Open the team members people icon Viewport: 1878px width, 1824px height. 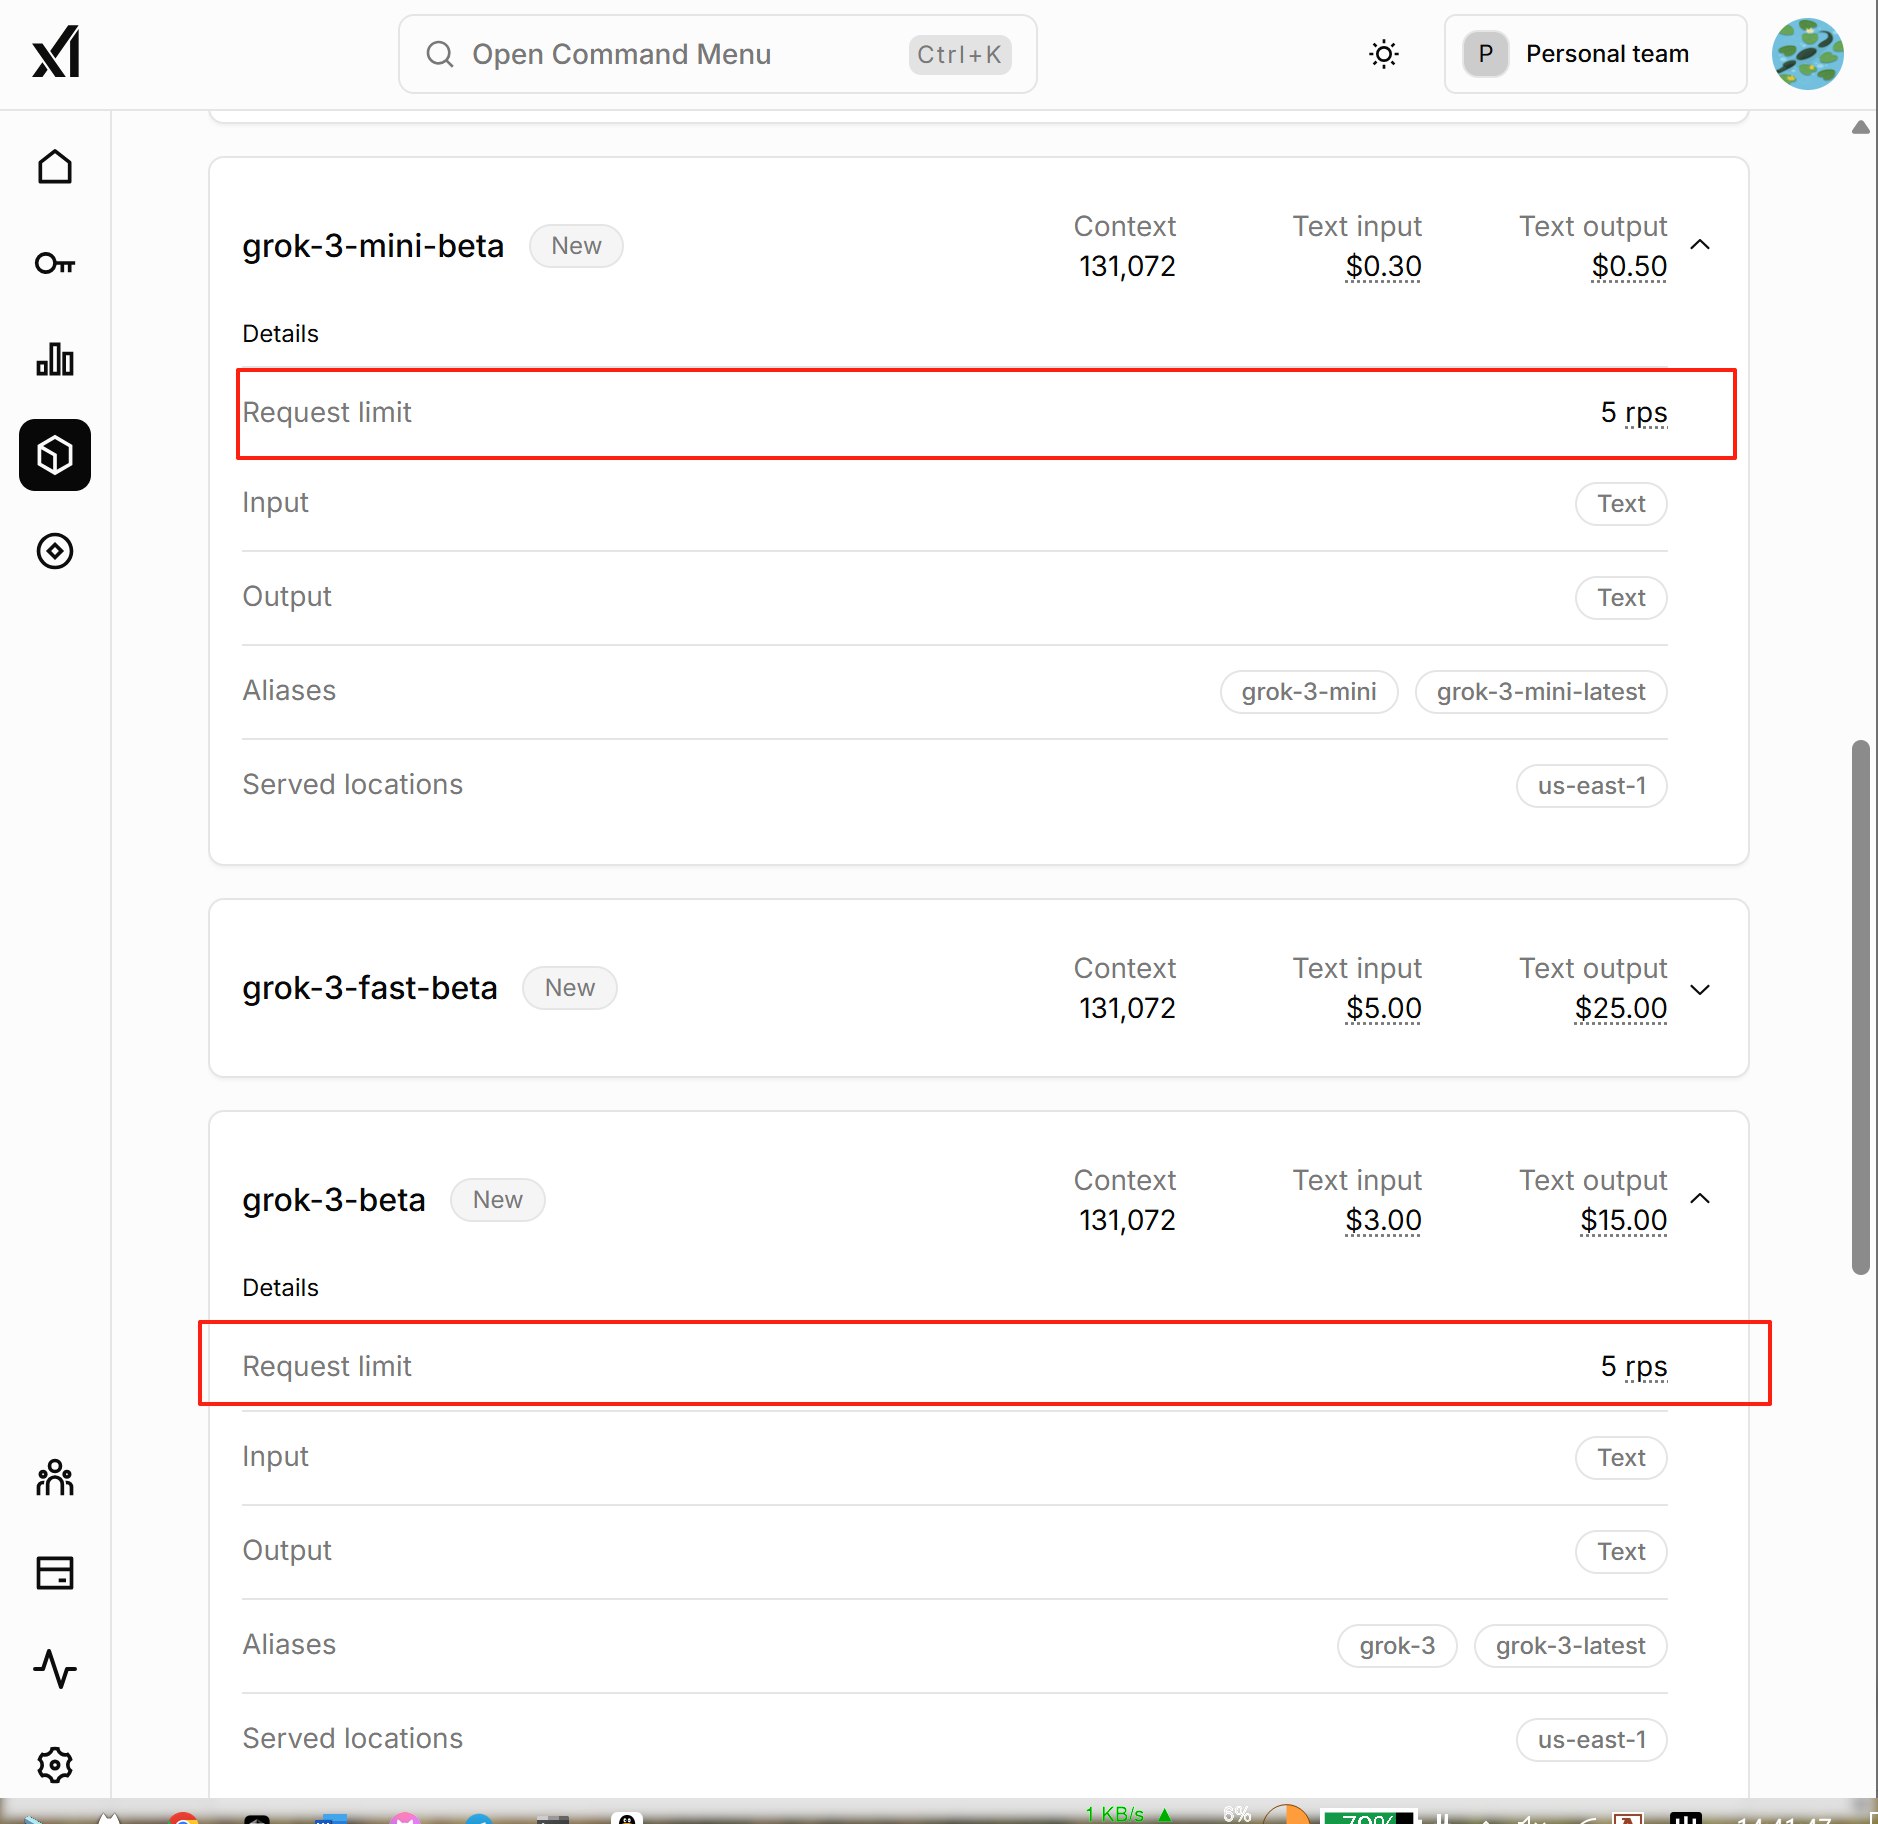[x=55, y=1477]
